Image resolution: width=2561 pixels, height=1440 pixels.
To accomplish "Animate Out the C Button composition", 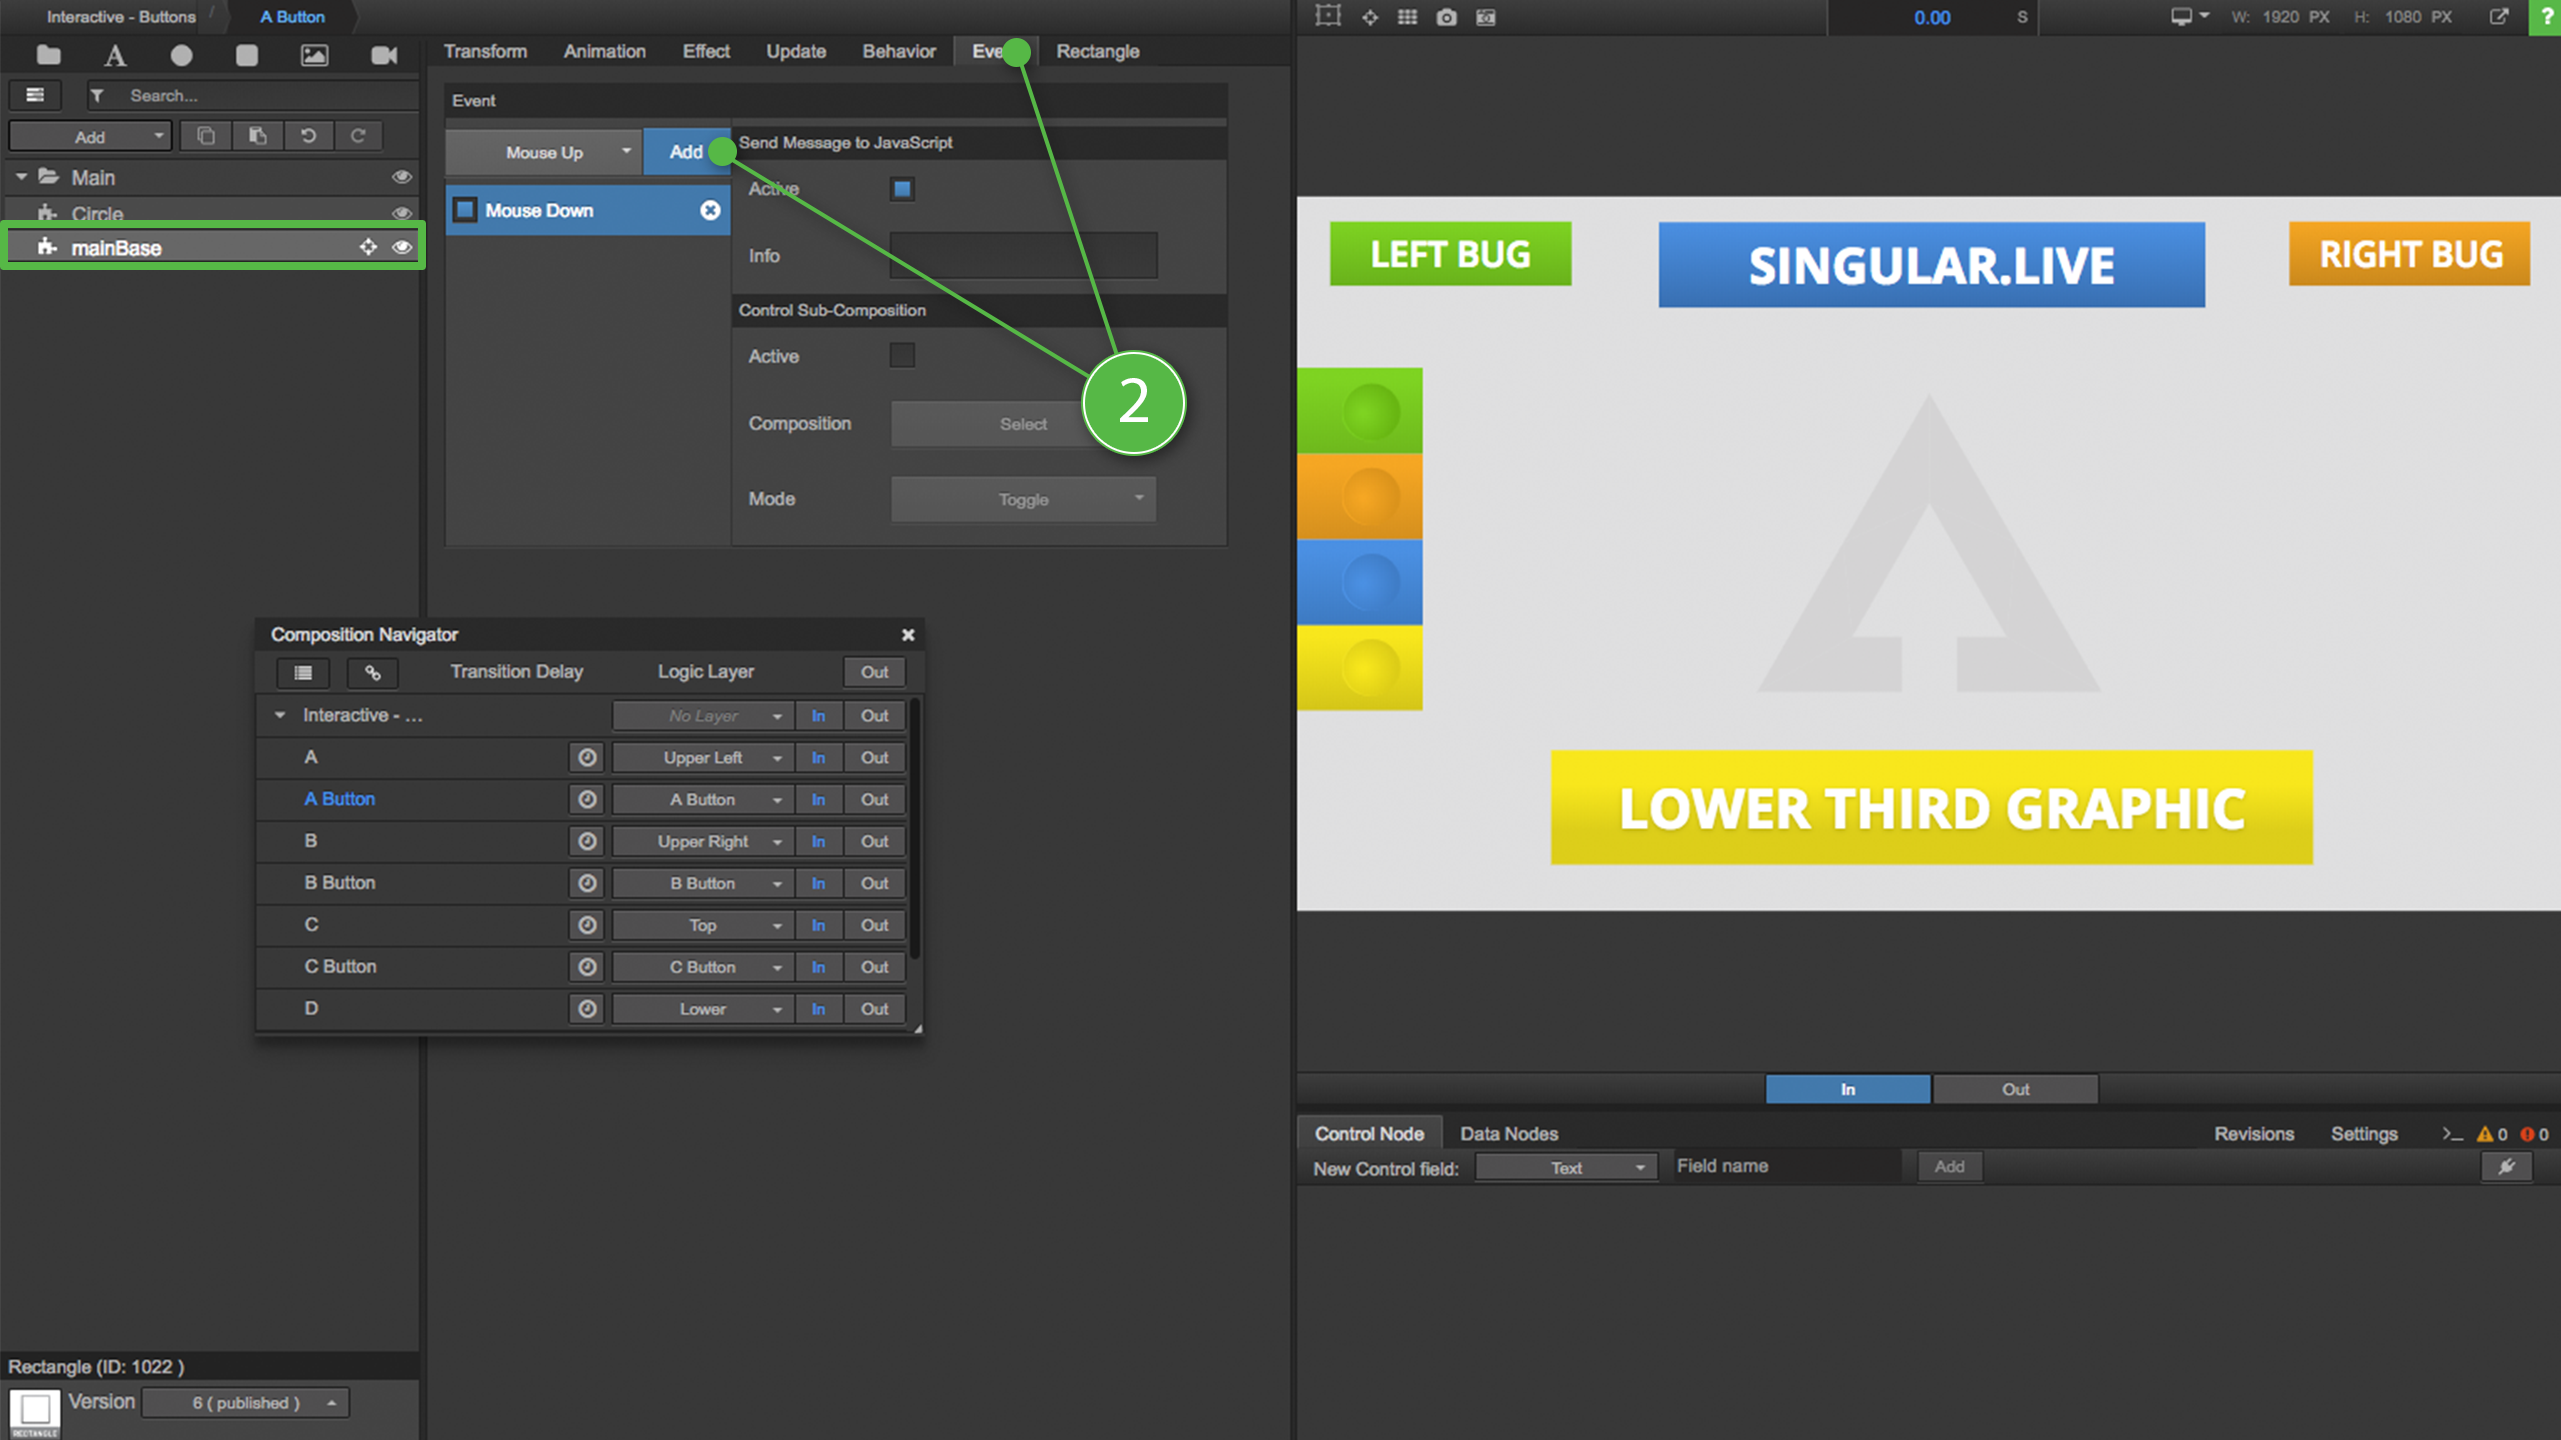I will tap(874, 967).
